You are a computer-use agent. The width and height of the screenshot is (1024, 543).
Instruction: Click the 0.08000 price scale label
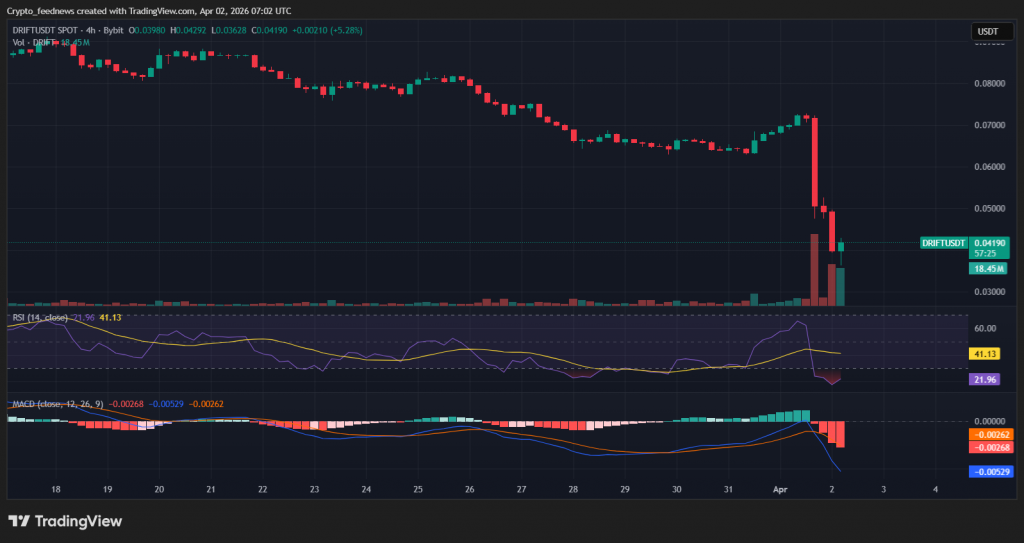[988, 84]
